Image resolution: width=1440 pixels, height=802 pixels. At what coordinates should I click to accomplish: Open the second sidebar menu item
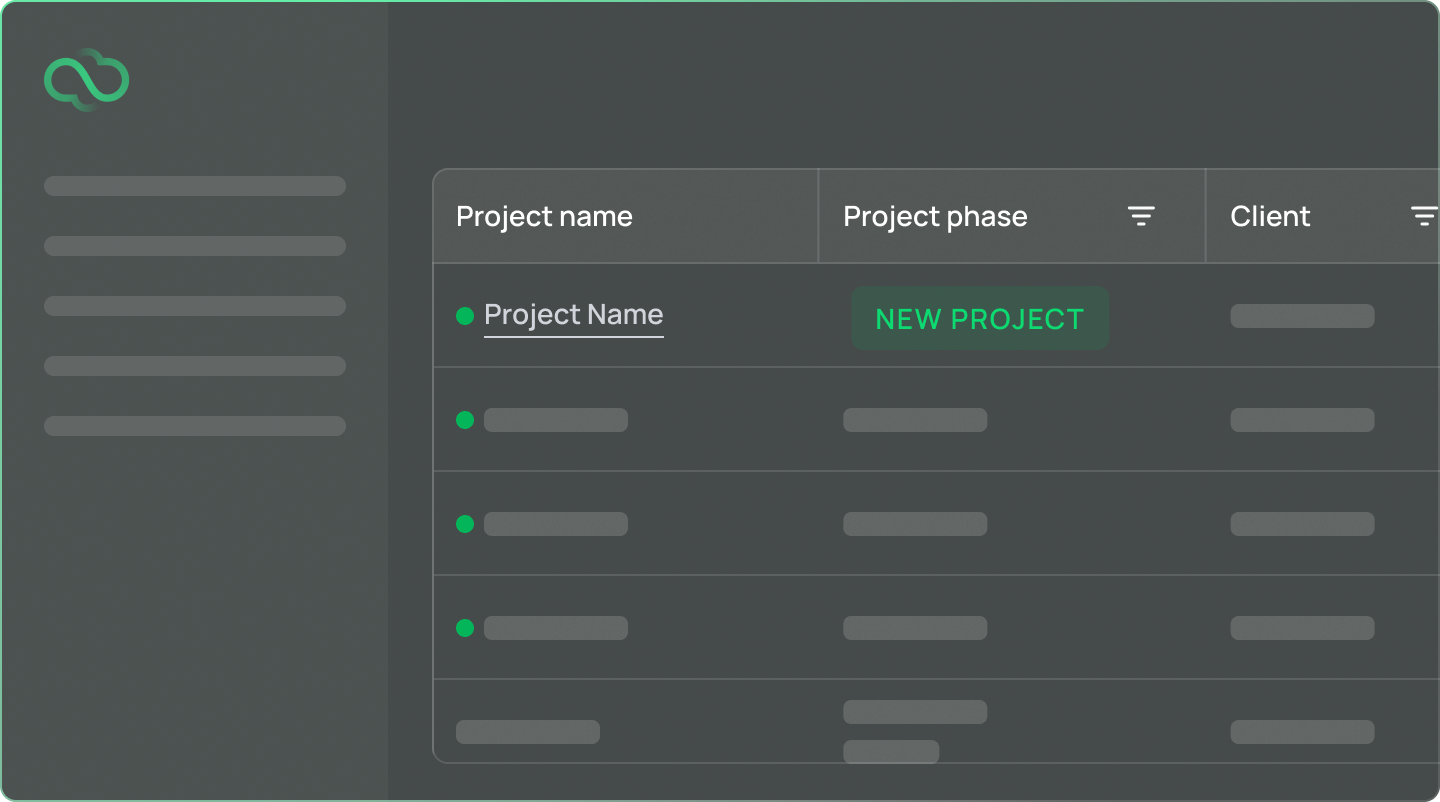[195, 246]
